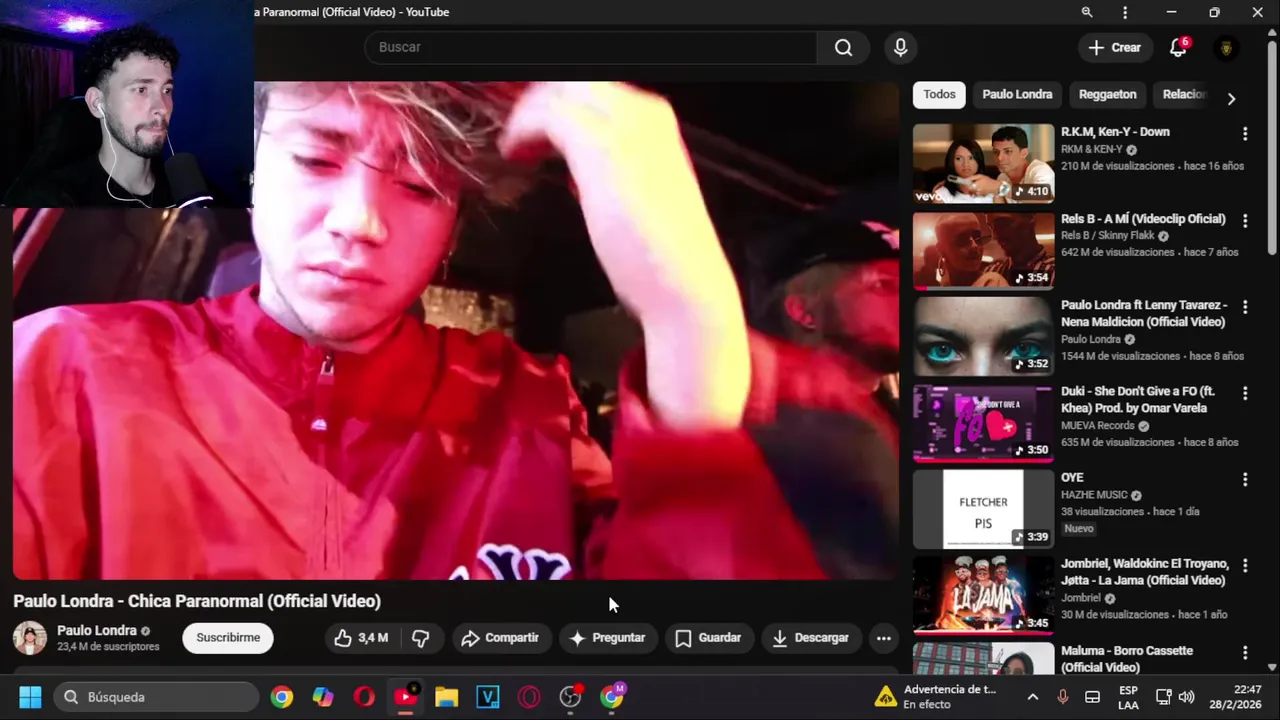Open the account avatar menu
The height and width of the screenshot is (720, 1280).
point(1226,48)
